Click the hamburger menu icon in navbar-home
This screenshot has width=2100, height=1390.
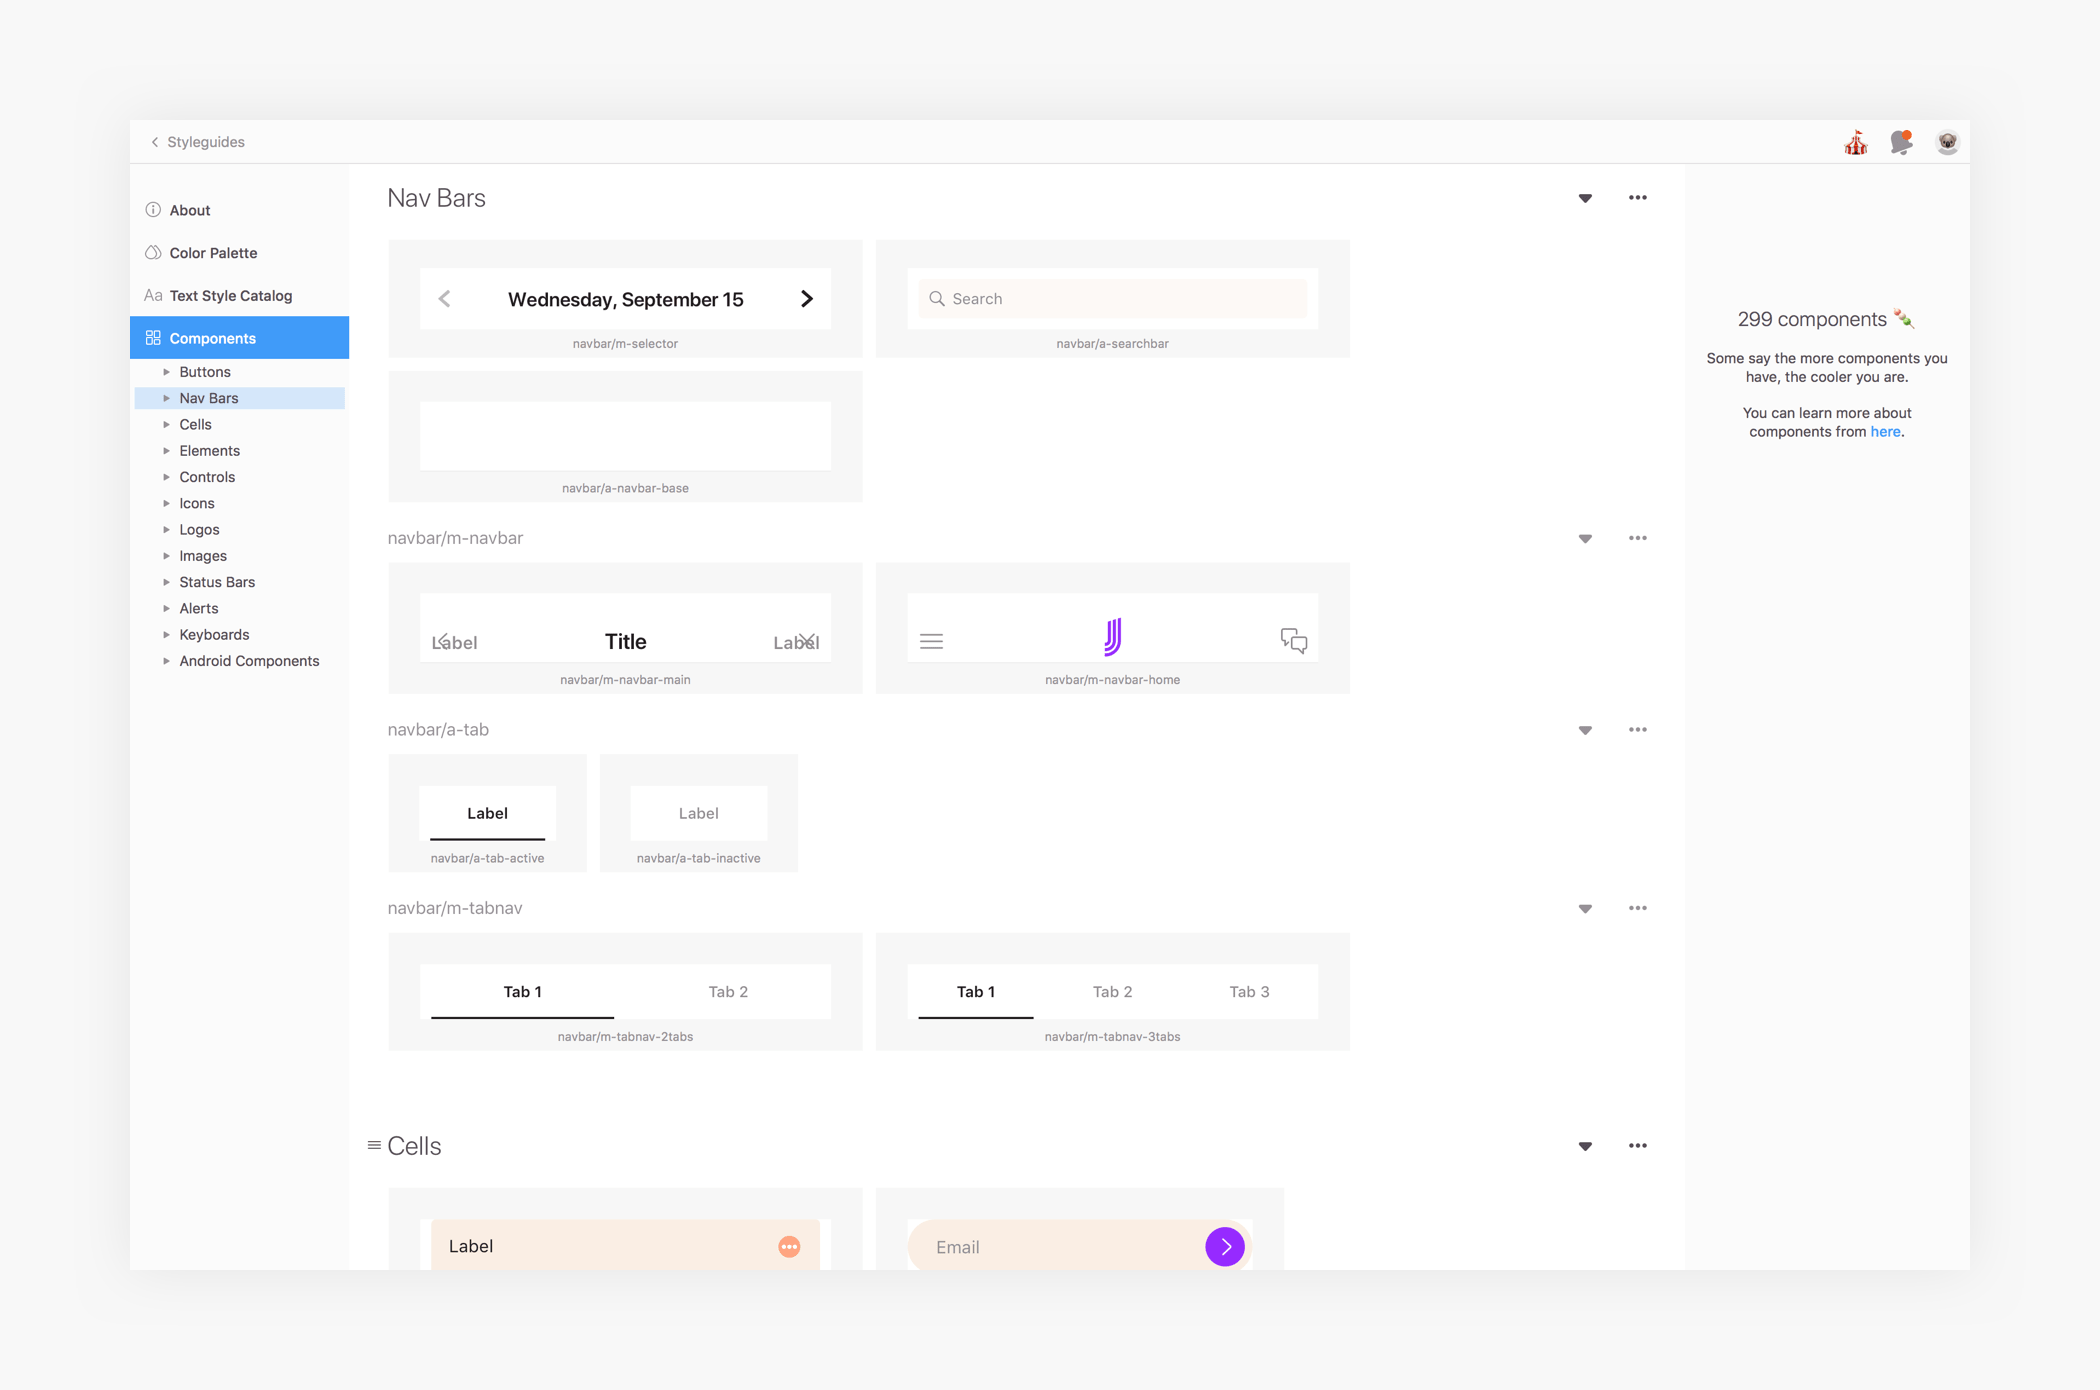[931, 641]
